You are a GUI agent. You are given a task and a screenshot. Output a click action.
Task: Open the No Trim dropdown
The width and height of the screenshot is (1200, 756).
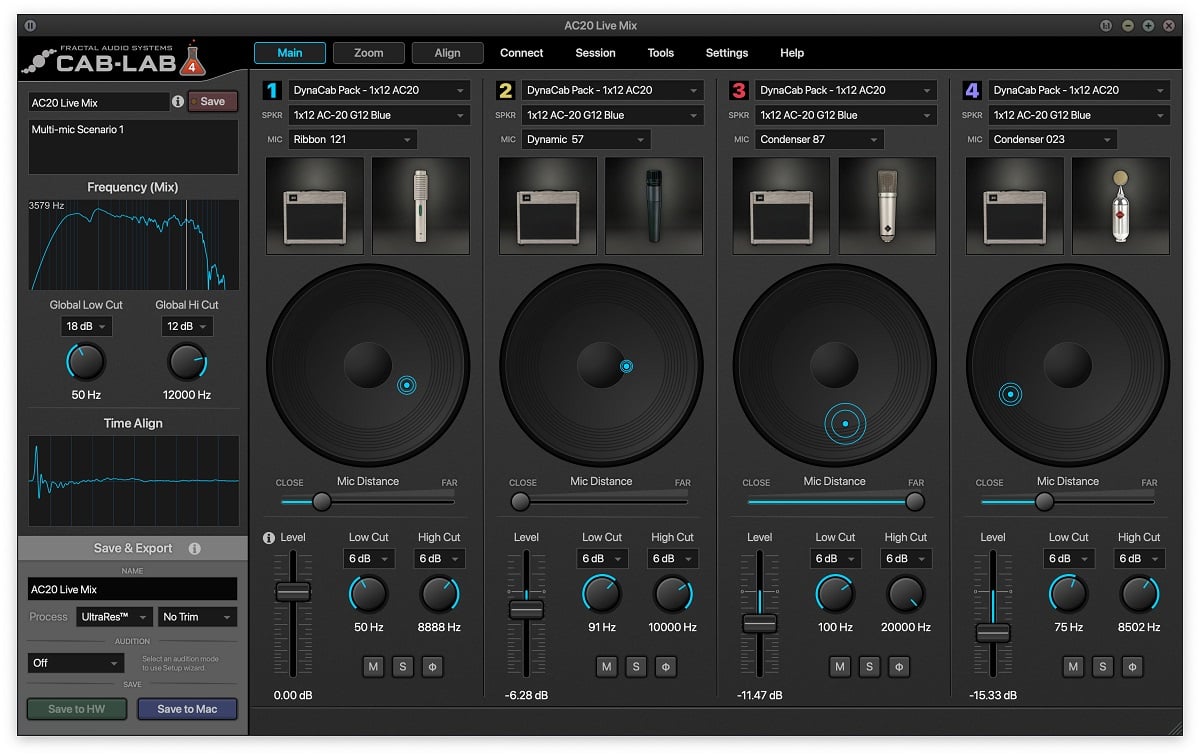tap(198, 617)
